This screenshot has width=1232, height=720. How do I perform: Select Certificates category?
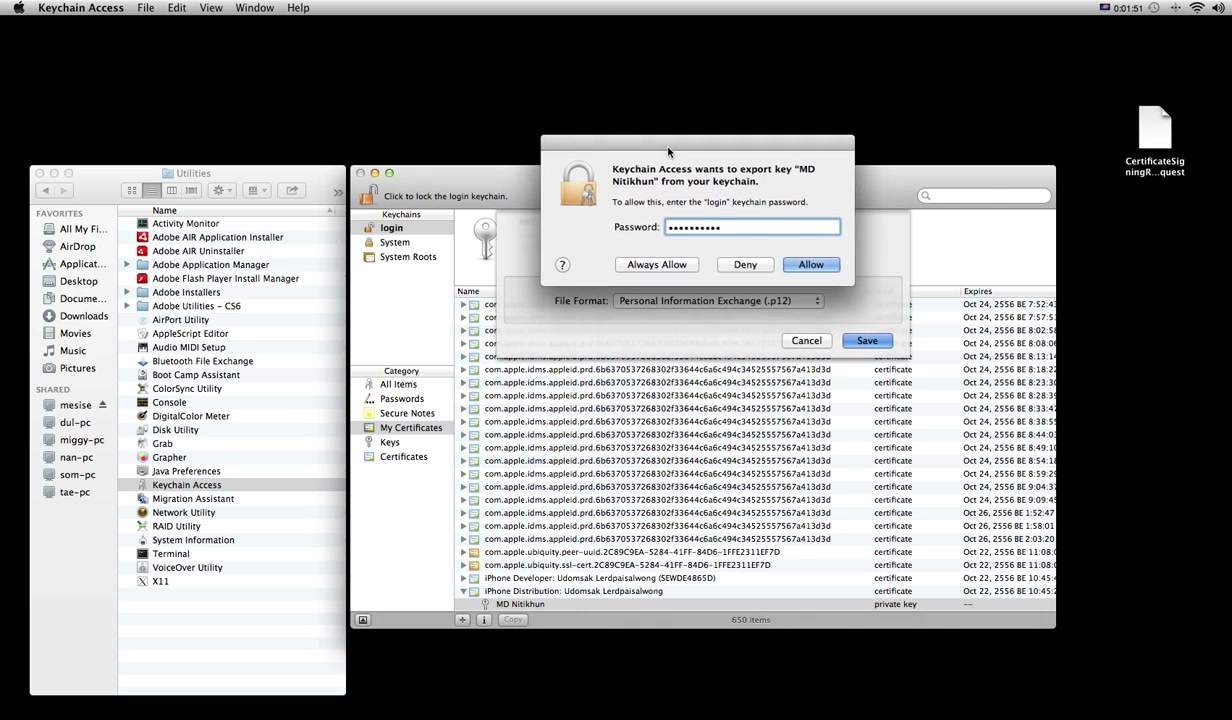pyautogui.click(x=404, y=457)
